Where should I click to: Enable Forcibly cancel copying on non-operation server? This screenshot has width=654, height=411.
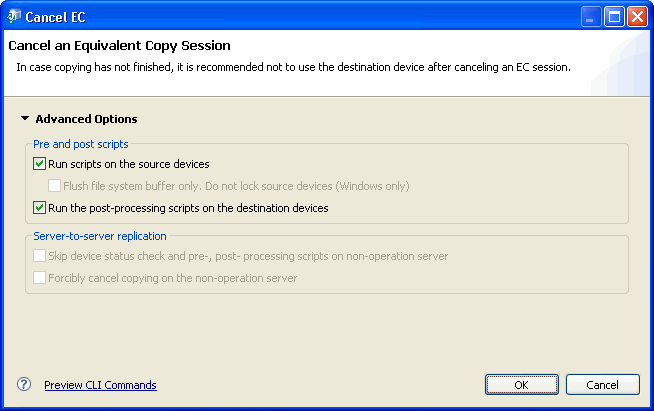coord(40,277)
